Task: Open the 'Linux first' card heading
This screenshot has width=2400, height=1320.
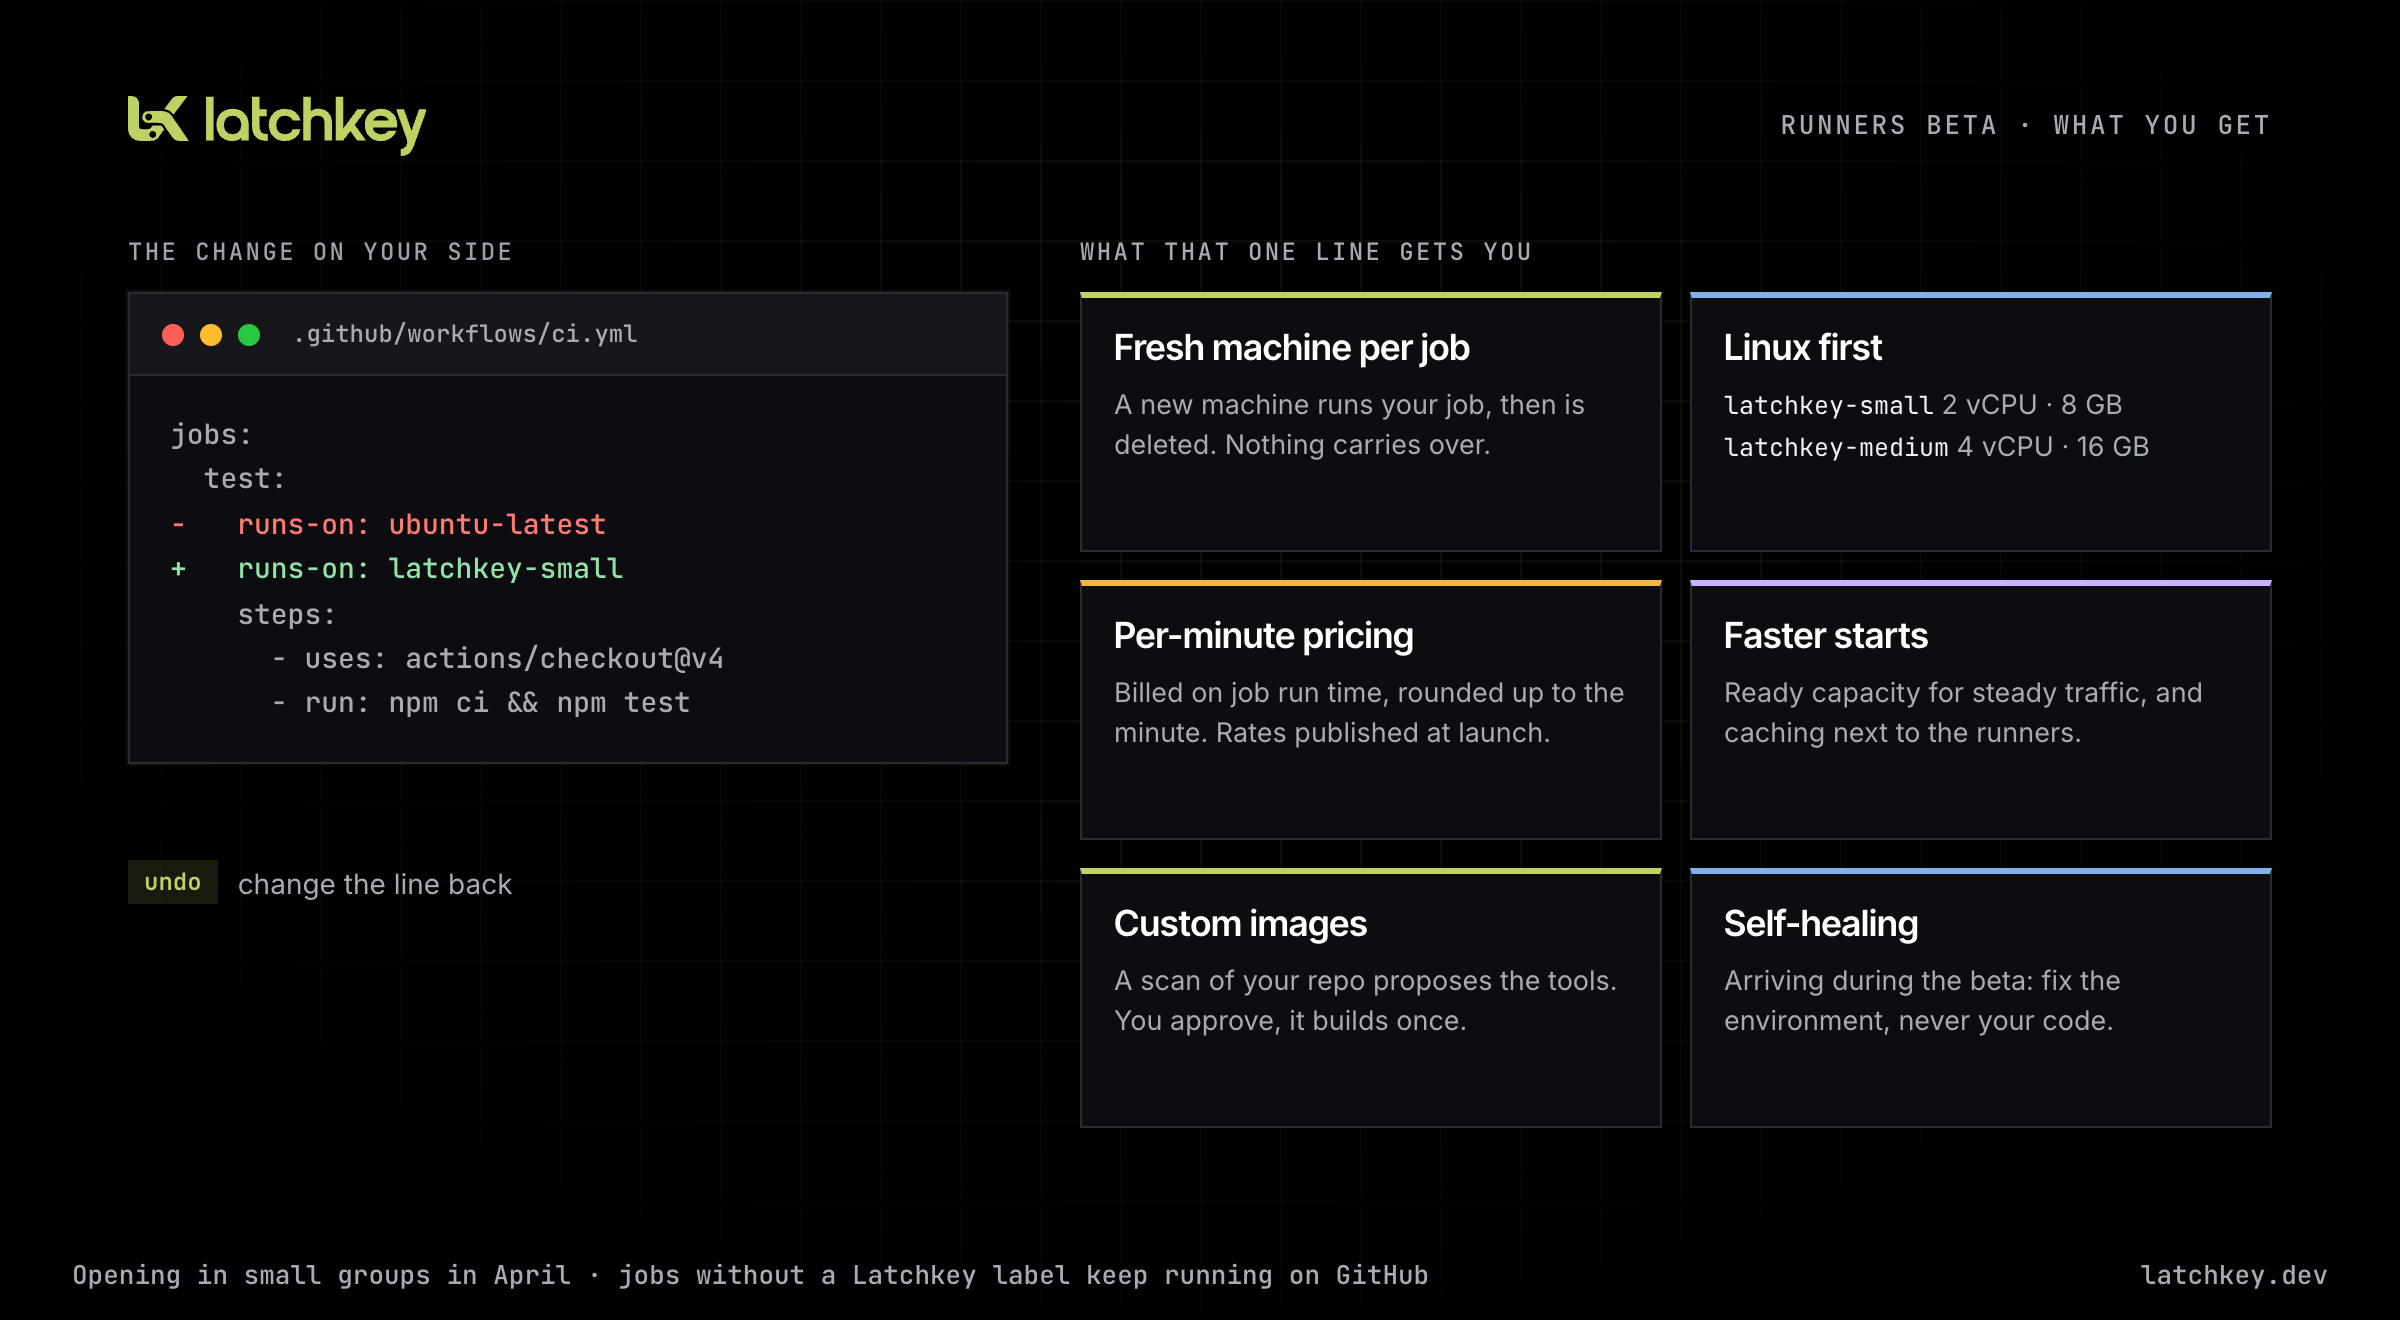Action: click(1802, 348)
